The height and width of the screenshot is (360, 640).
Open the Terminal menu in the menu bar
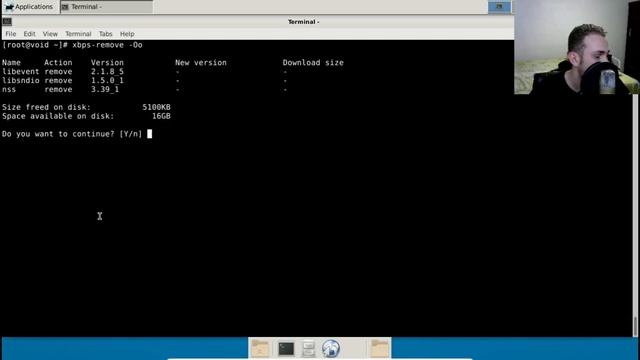(x=78, y=34)
